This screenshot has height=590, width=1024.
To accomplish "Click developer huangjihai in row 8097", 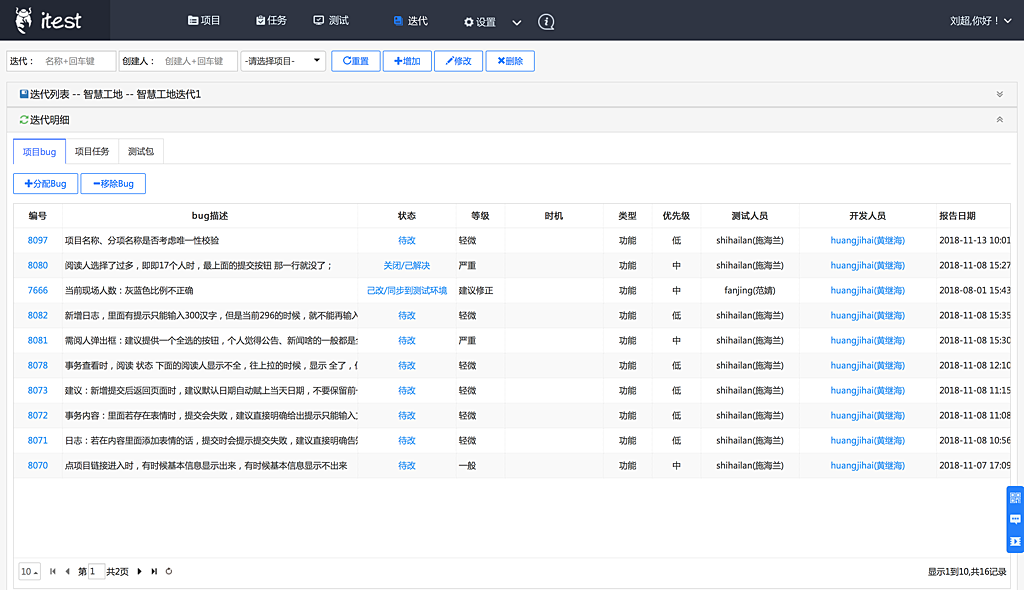I will pos(867,240).
